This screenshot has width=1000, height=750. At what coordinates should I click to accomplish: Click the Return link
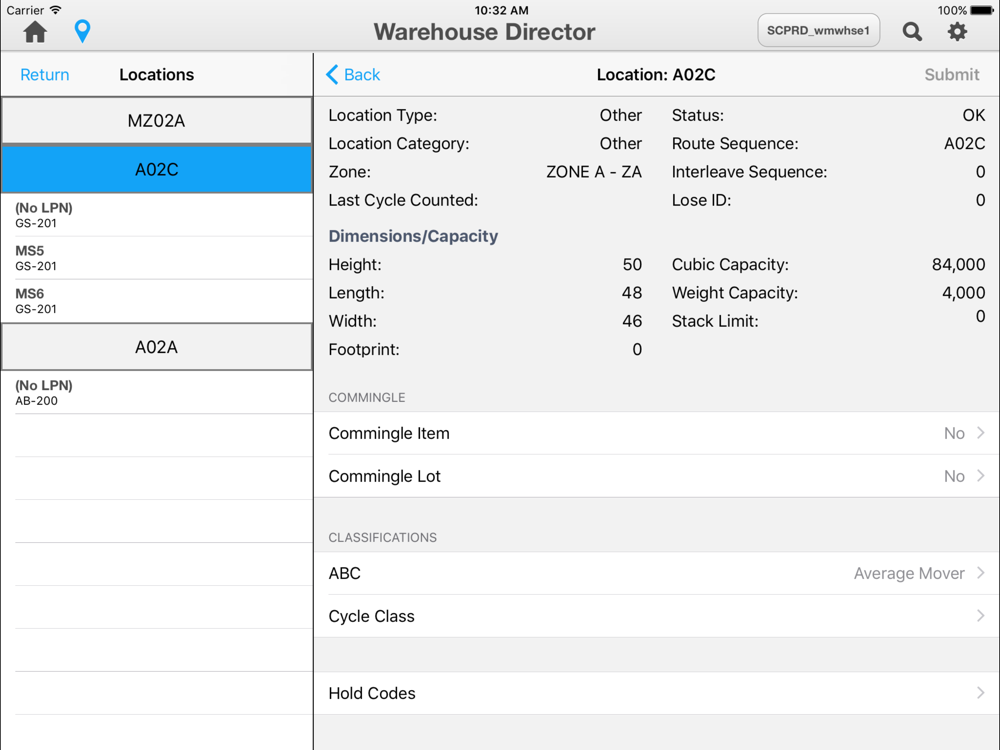pos(45,75)
